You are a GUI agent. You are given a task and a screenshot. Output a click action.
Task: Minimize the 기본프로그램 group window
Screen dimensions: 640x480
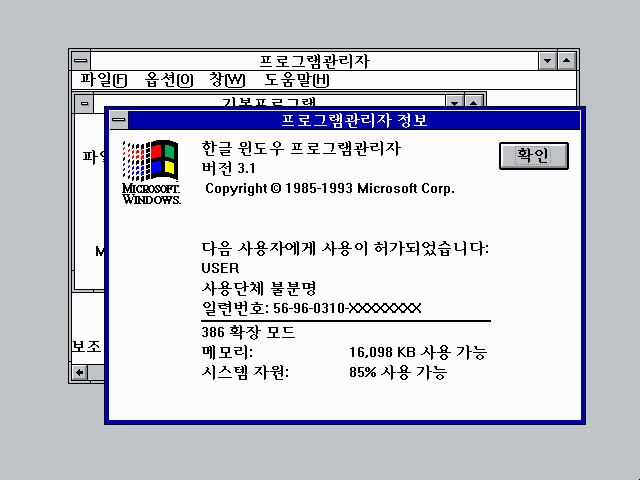(454, 101)
